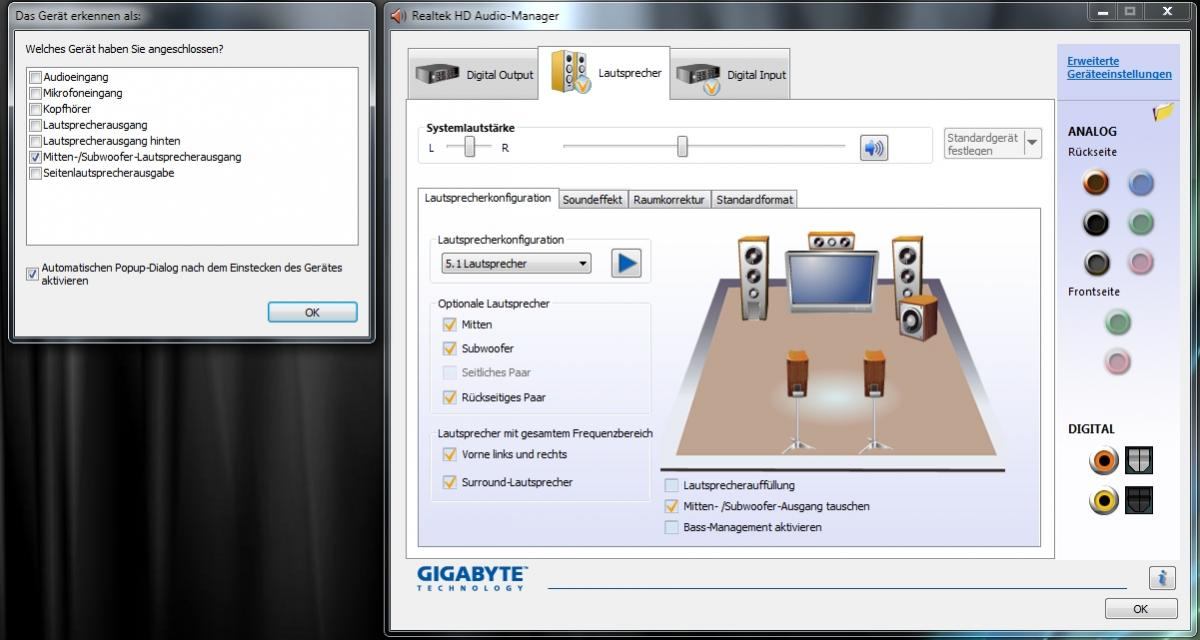Viewport: 1200px width, 640px height.
Task: Minimize the Realtek HD Audio-Manager window
Action: click(1104, 12)
